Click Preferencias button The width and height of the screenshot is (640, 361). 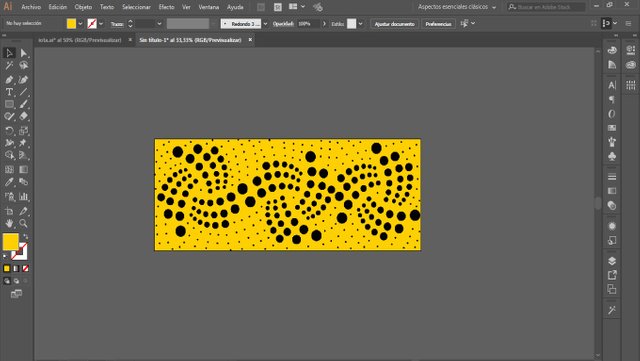click(x=438, y=24)
